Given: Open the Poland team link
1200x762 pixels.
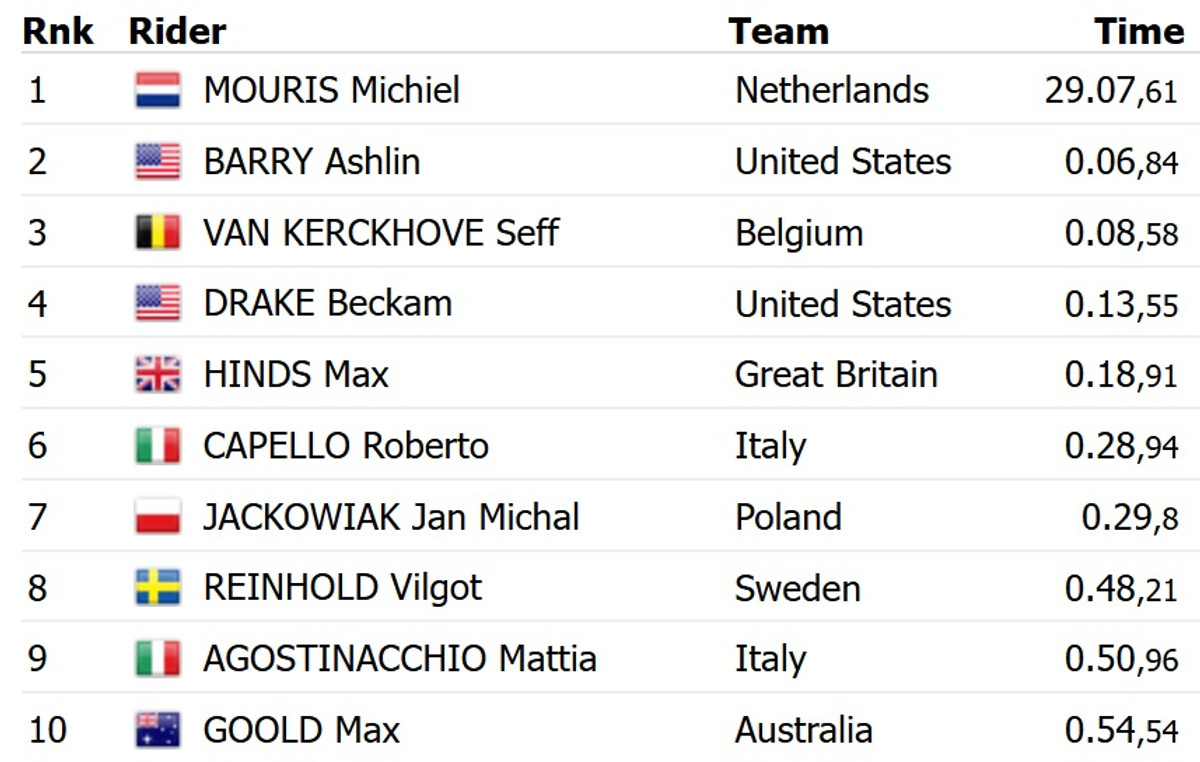Looking at the screenshot, I should click(x=788, y=517).
